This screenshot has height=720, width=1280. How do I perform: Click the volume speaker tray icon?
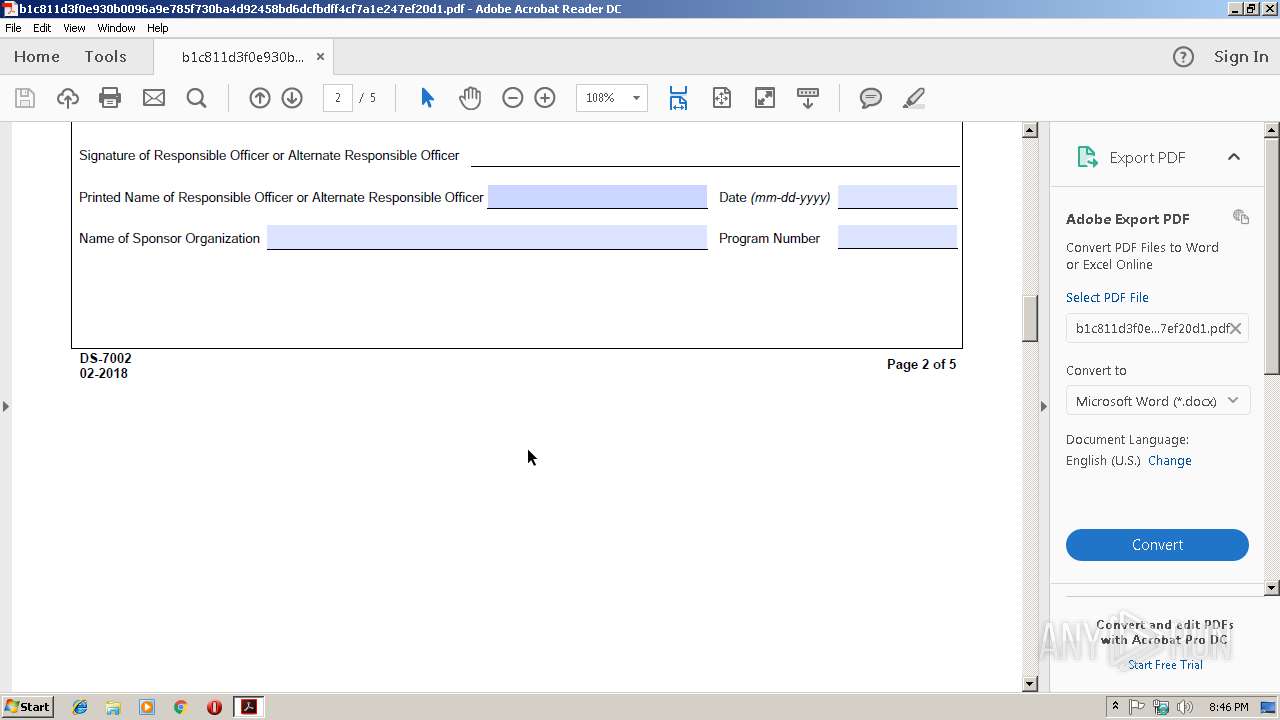click(x=1185, y=707)
